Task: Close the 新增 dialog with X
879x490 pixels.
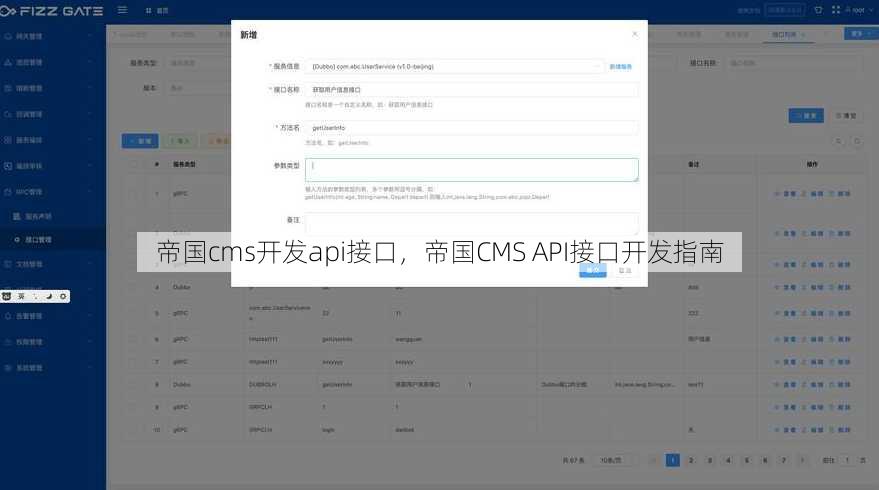Action: [635, 34]
